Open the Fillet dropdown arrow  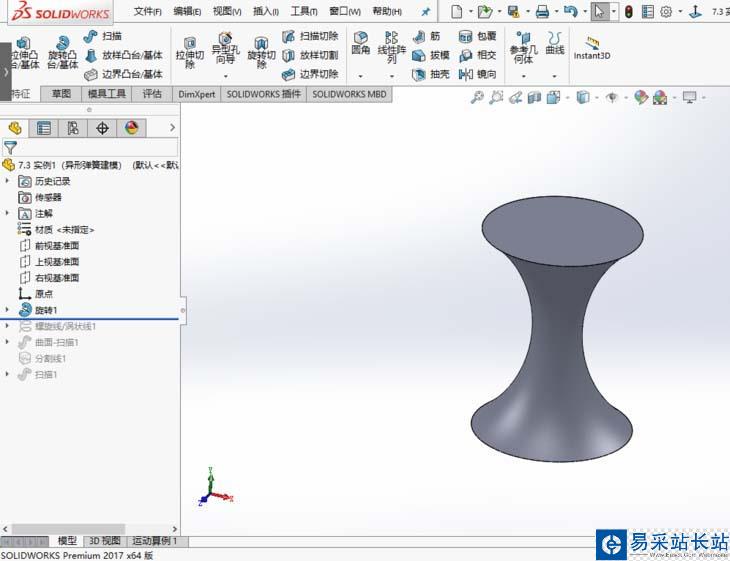[x=360, y=76]
